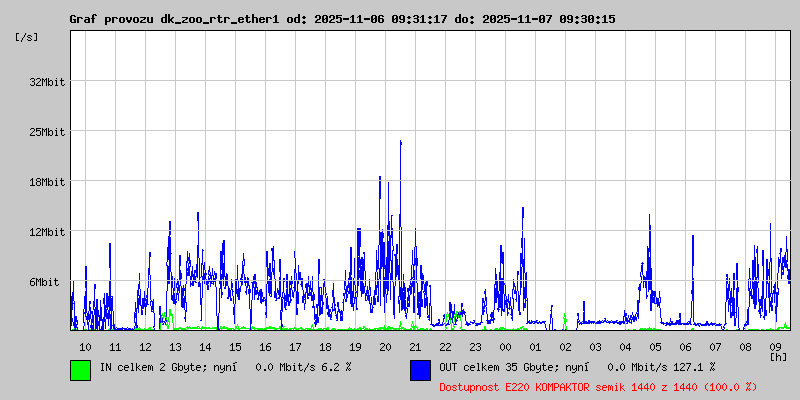Click the 6Mbit y-axis label
The width and height of the screenshot is (800, 400).
(x=44, y=282)
